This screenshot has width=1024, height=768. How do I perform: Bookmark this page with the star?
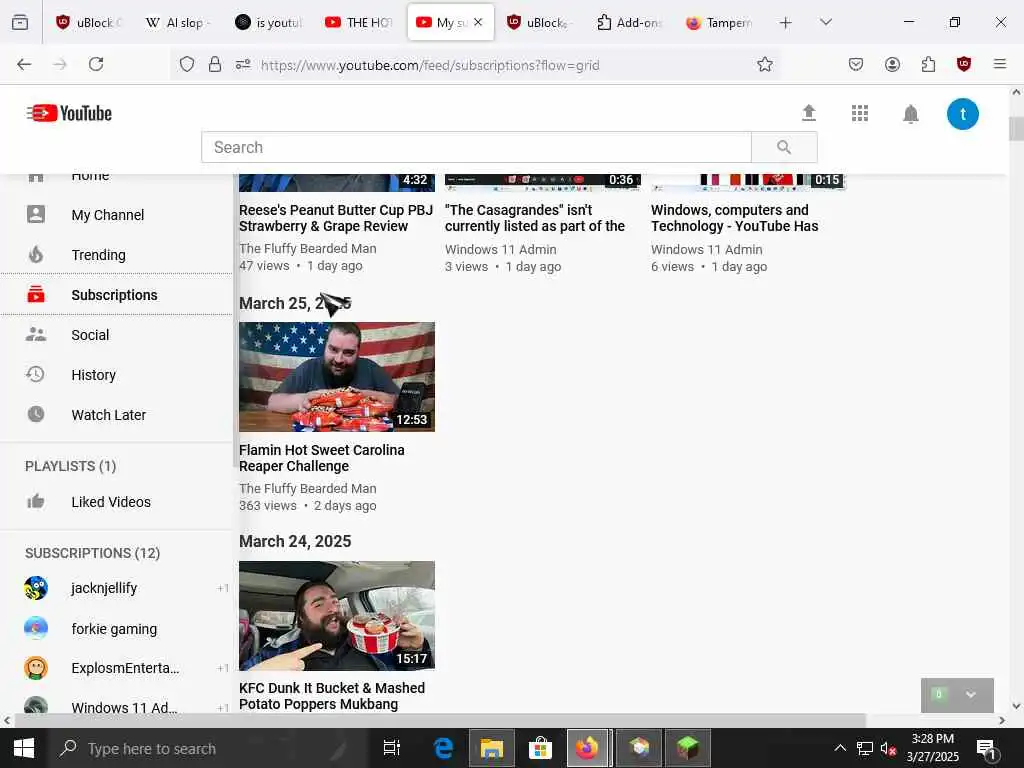tap(765, 64)
